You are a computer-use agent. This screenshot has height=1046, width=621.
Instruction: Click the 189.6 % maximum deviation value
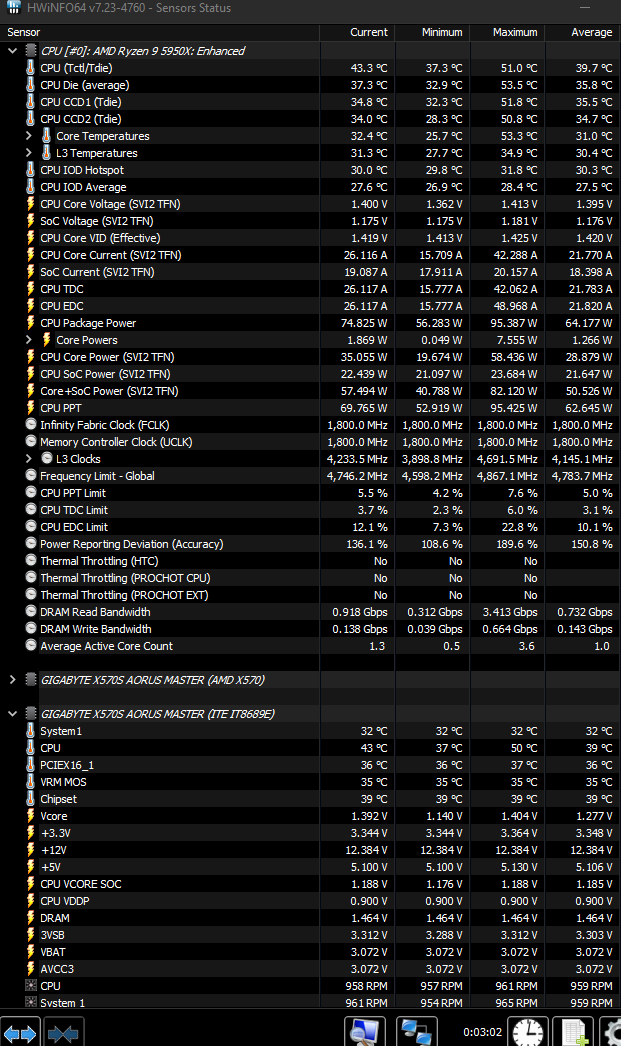pos(517,544)
